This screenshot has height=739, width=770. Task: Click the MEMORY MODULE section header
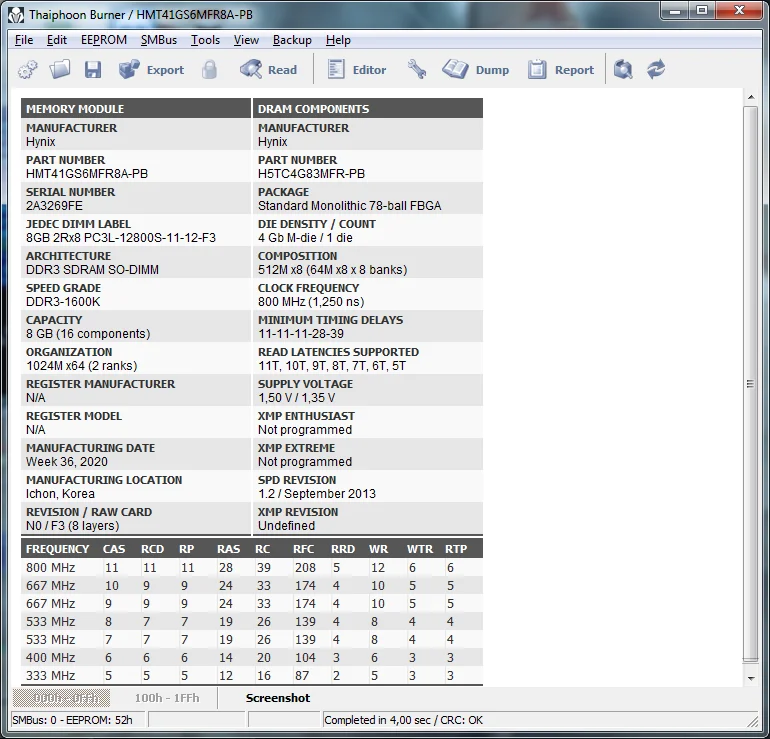136,109
